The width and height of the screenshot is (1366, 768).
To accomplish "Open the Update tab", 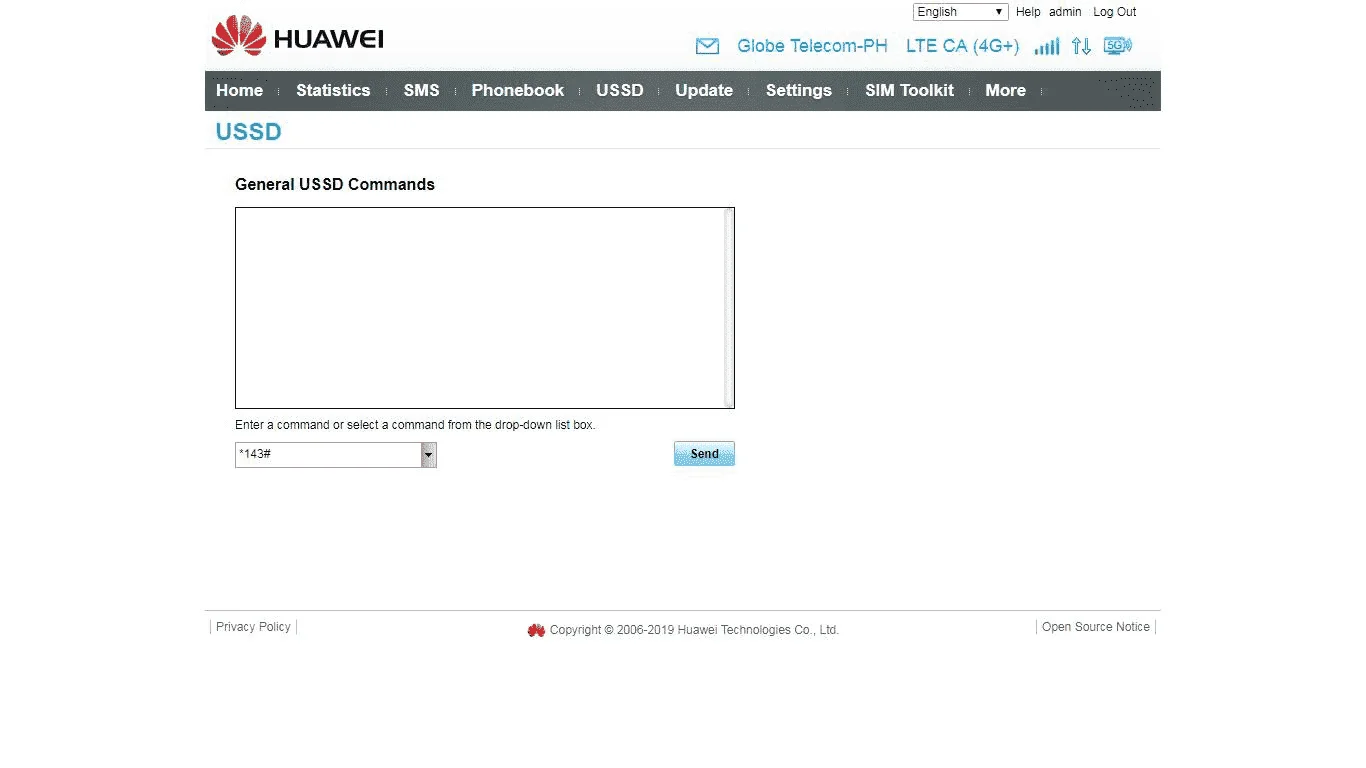I will click(704, 90).
